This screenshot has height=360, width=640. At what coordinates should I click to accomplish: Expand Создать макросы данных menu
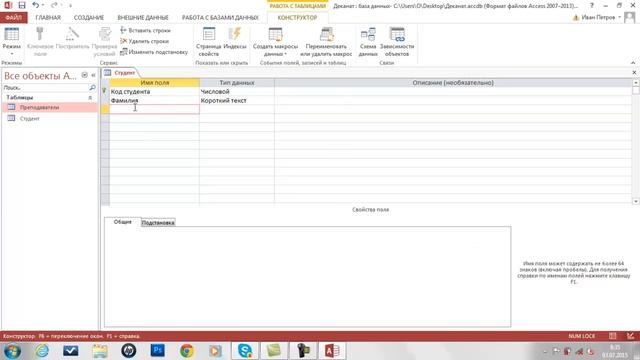point(275,41)
